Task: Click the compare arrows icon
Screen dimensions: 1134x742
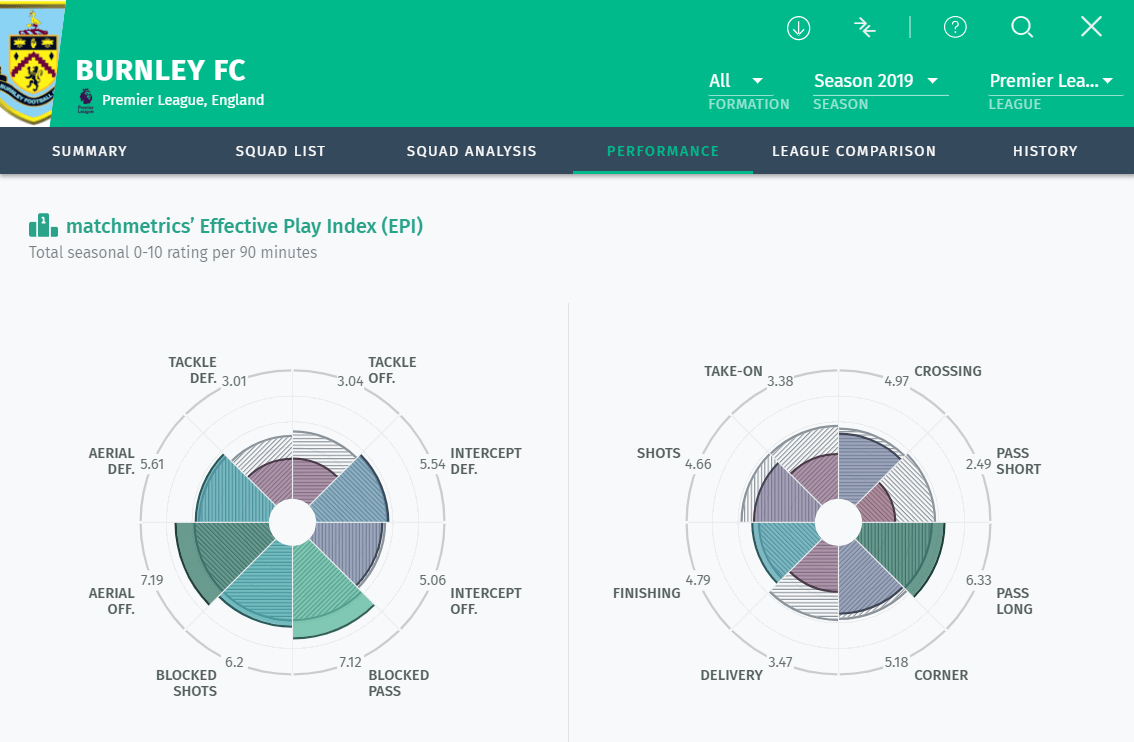Action: pyautogui.click(x=864, y=28)
